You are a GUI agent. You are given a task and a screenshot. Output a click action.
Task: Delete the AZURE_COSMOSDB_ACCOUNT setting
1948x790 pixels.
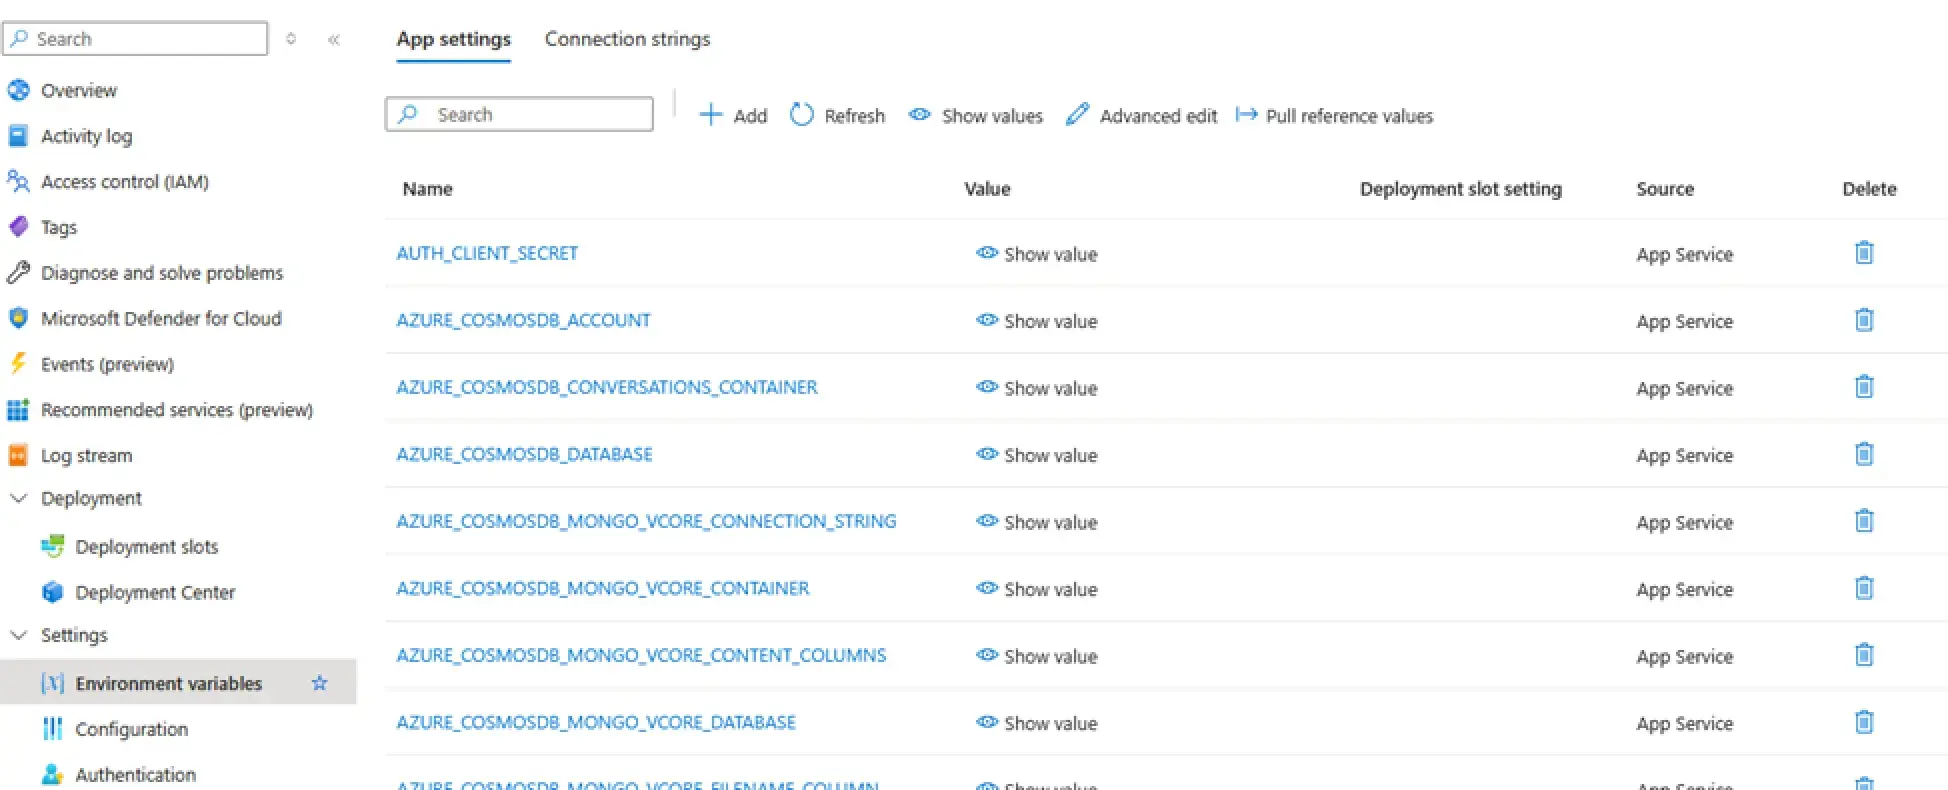click(x=1864, y=320)
